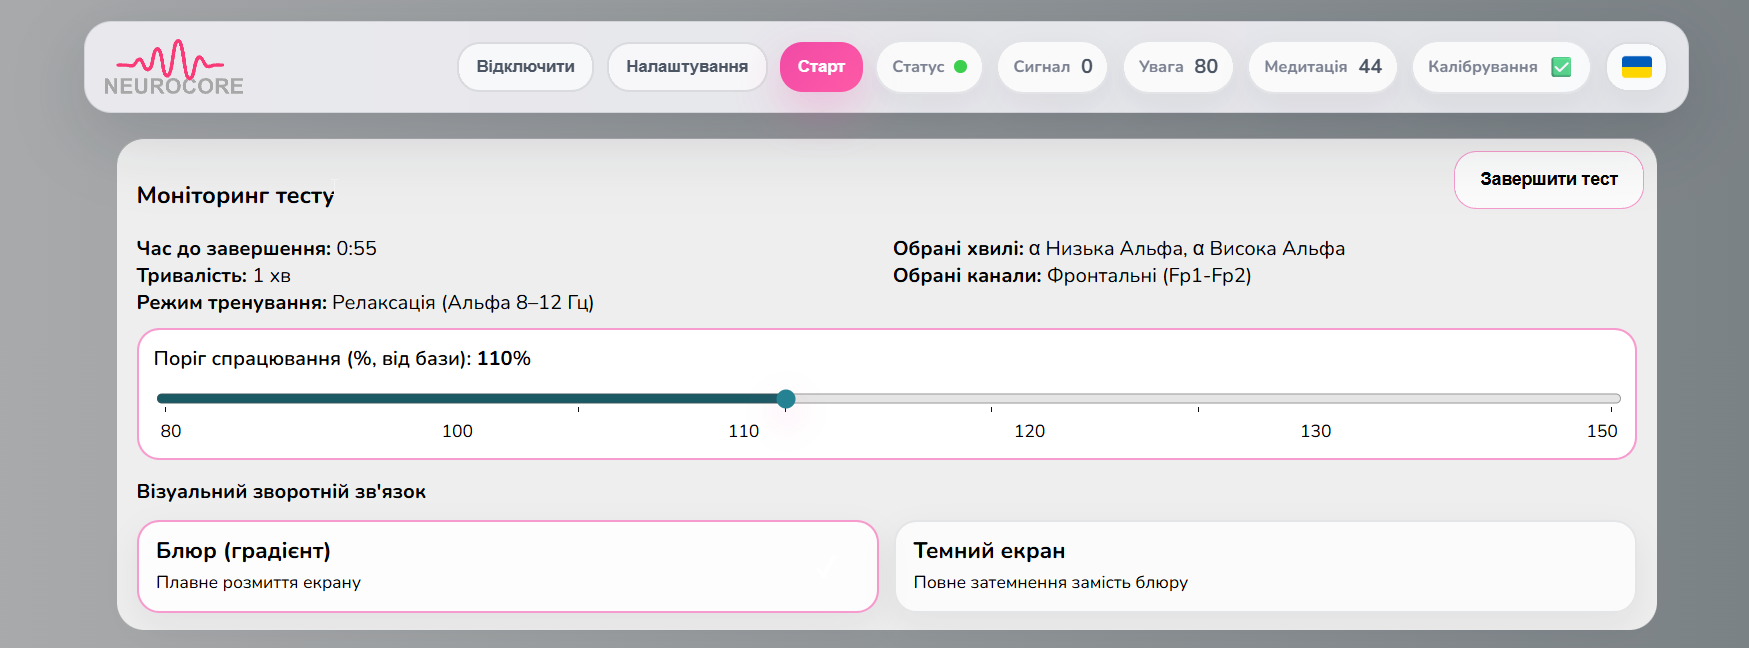Set threshold slider to 130 mark
The width and height of the screenshot is (1749, 648).
[1198, 399]
